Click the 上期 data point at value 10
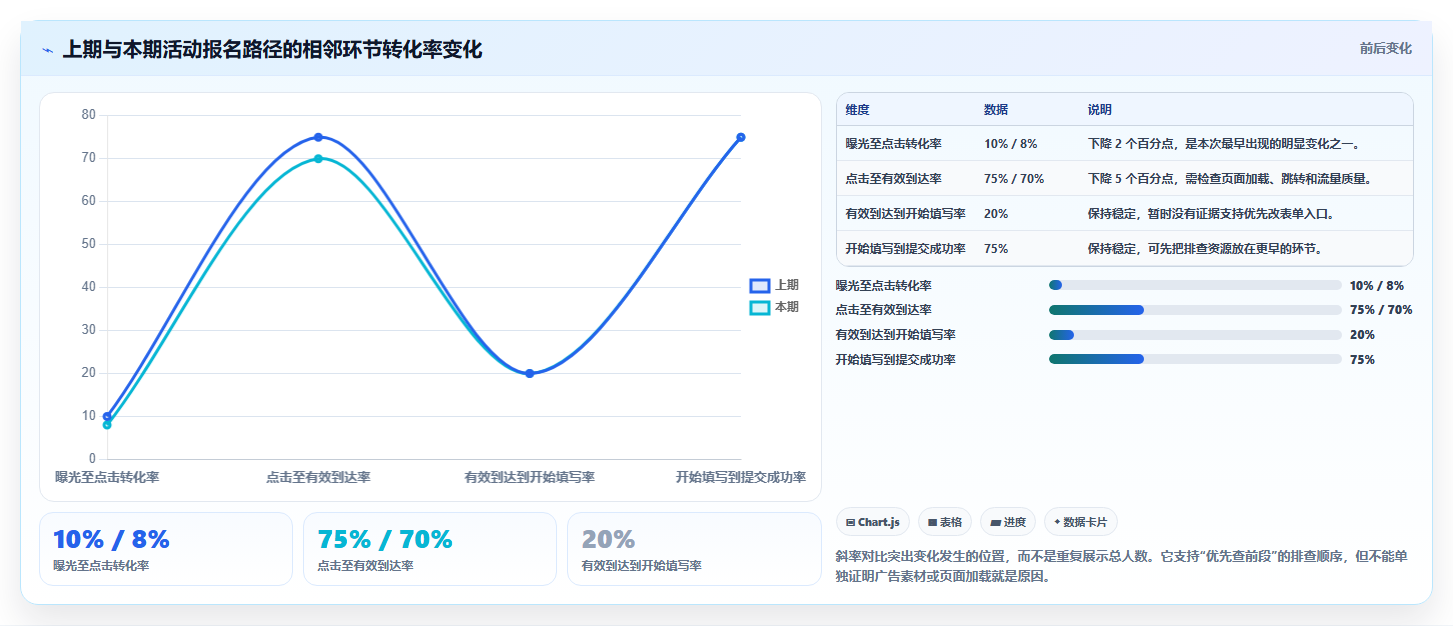This screenshot has height=626, width=1453. coord(107,416)
